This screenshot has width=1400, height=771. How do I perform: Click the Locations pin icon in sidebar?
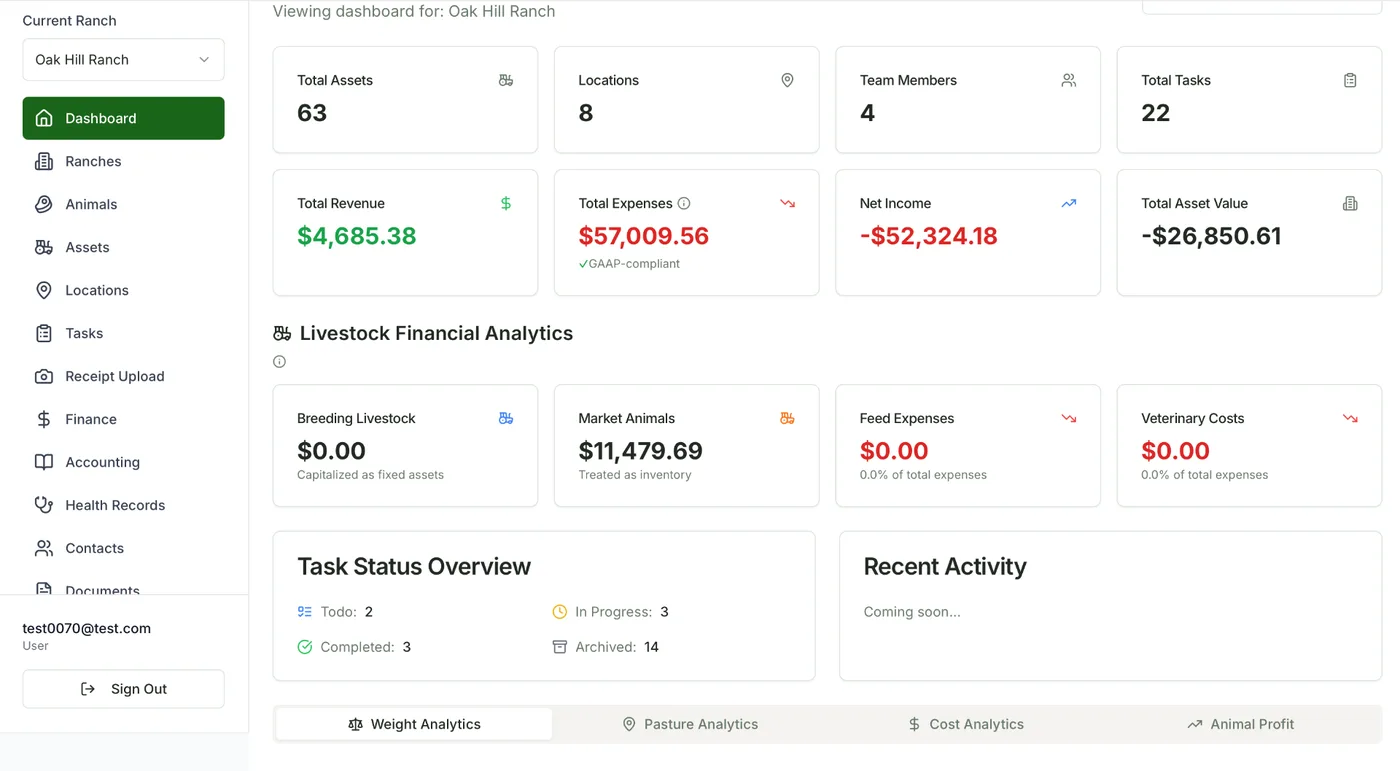44,290
